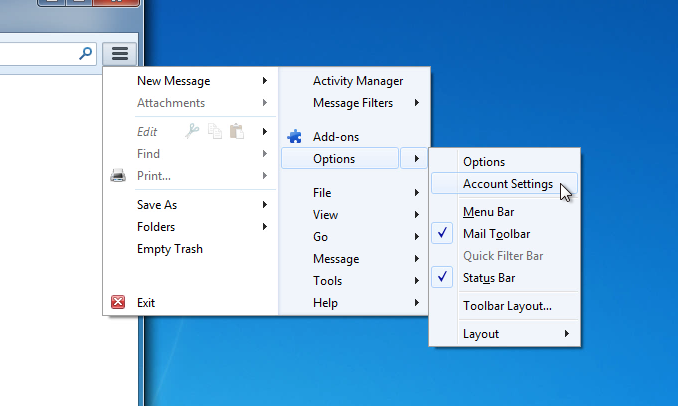Click the printer icon beside Print
Image resolution: width=678 pixels, height=406 pixels.
pyautogui.click(x=118, y=176)
